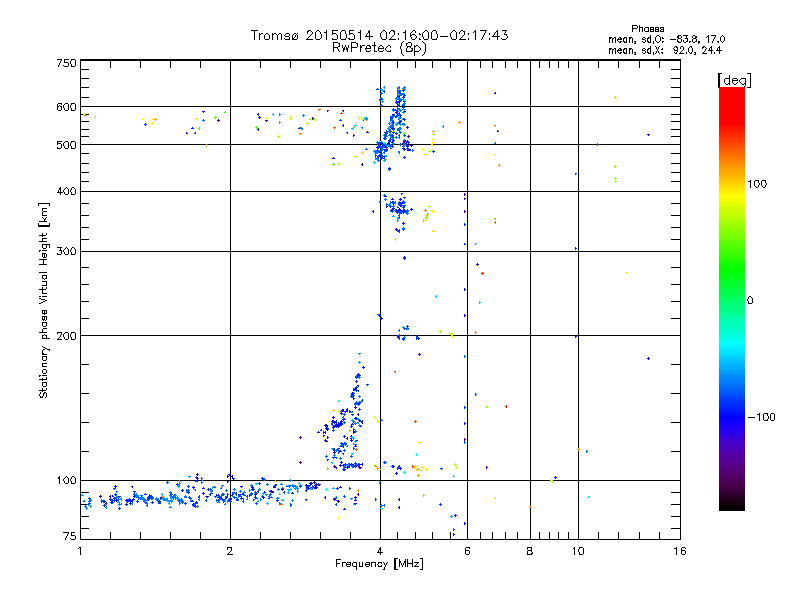Click the y-axis label "75"
This screenshot has height=600, width=800.
click(x=70, y=536)
